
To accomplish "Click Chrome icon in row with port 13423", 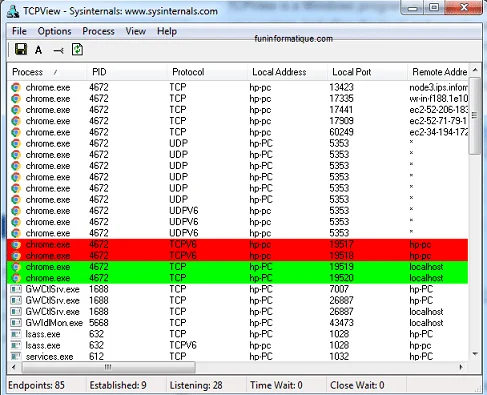I will [16, 88].
